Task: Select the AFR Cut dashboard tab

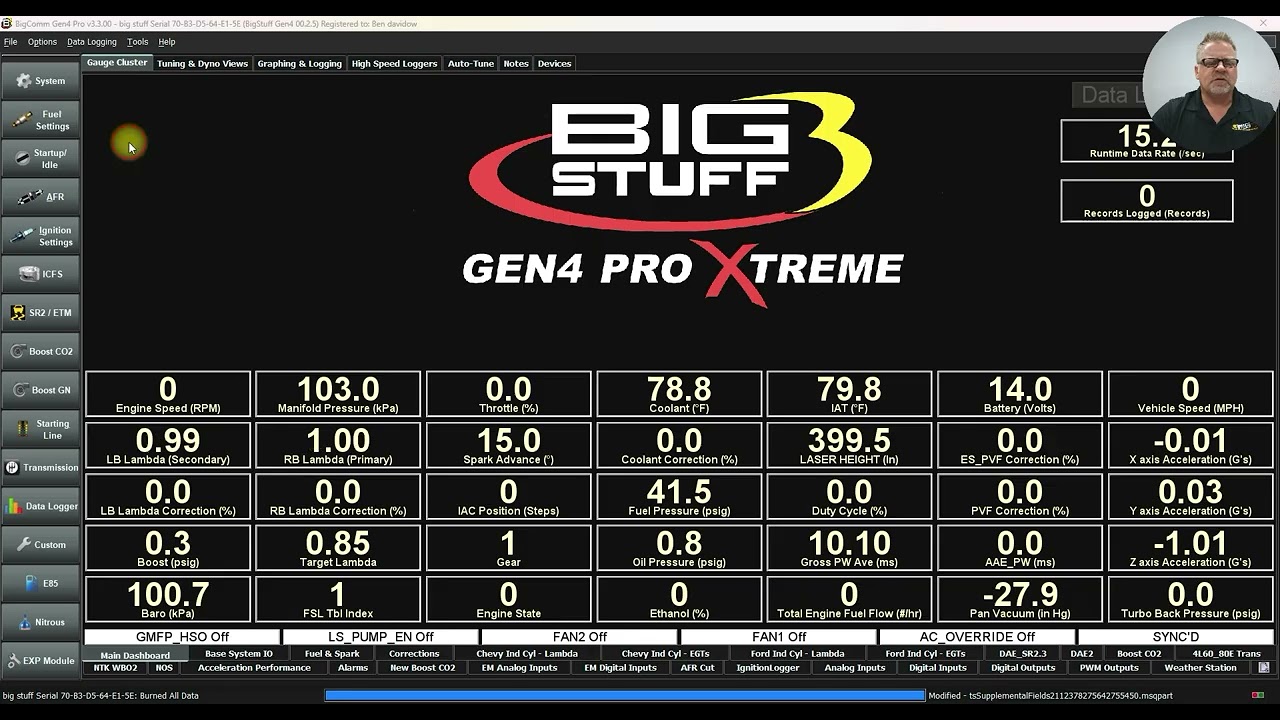Action: (698, 668)
